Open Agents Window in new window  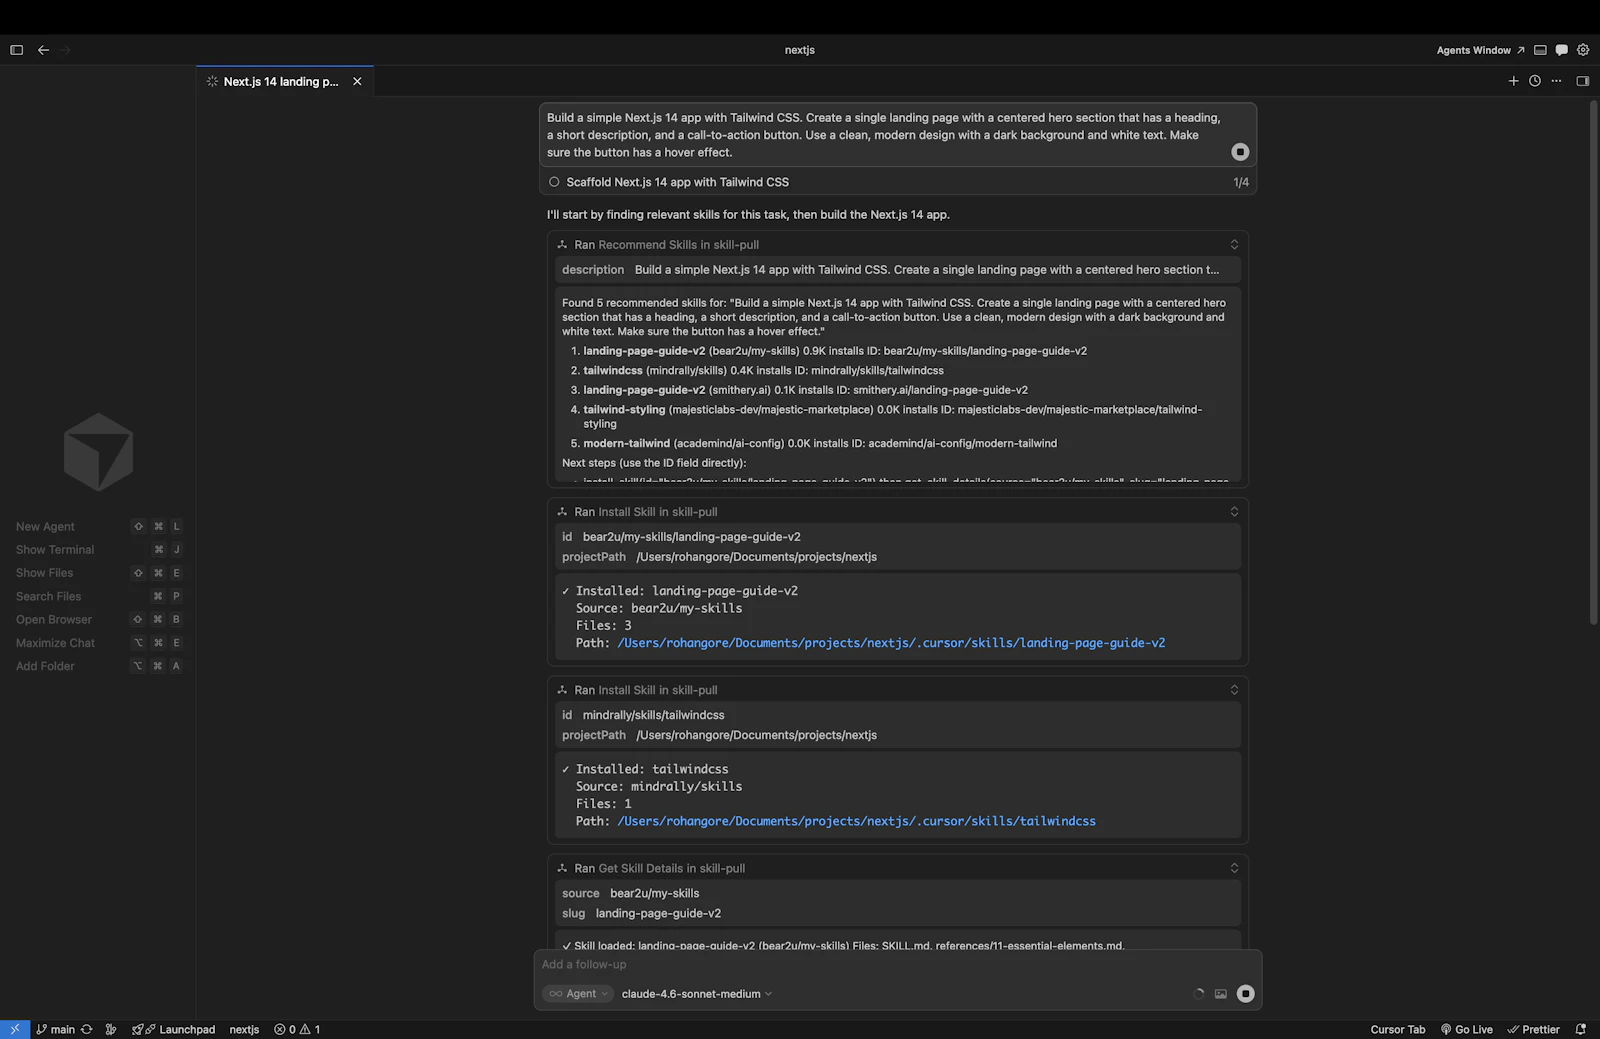pos(1480,50)
